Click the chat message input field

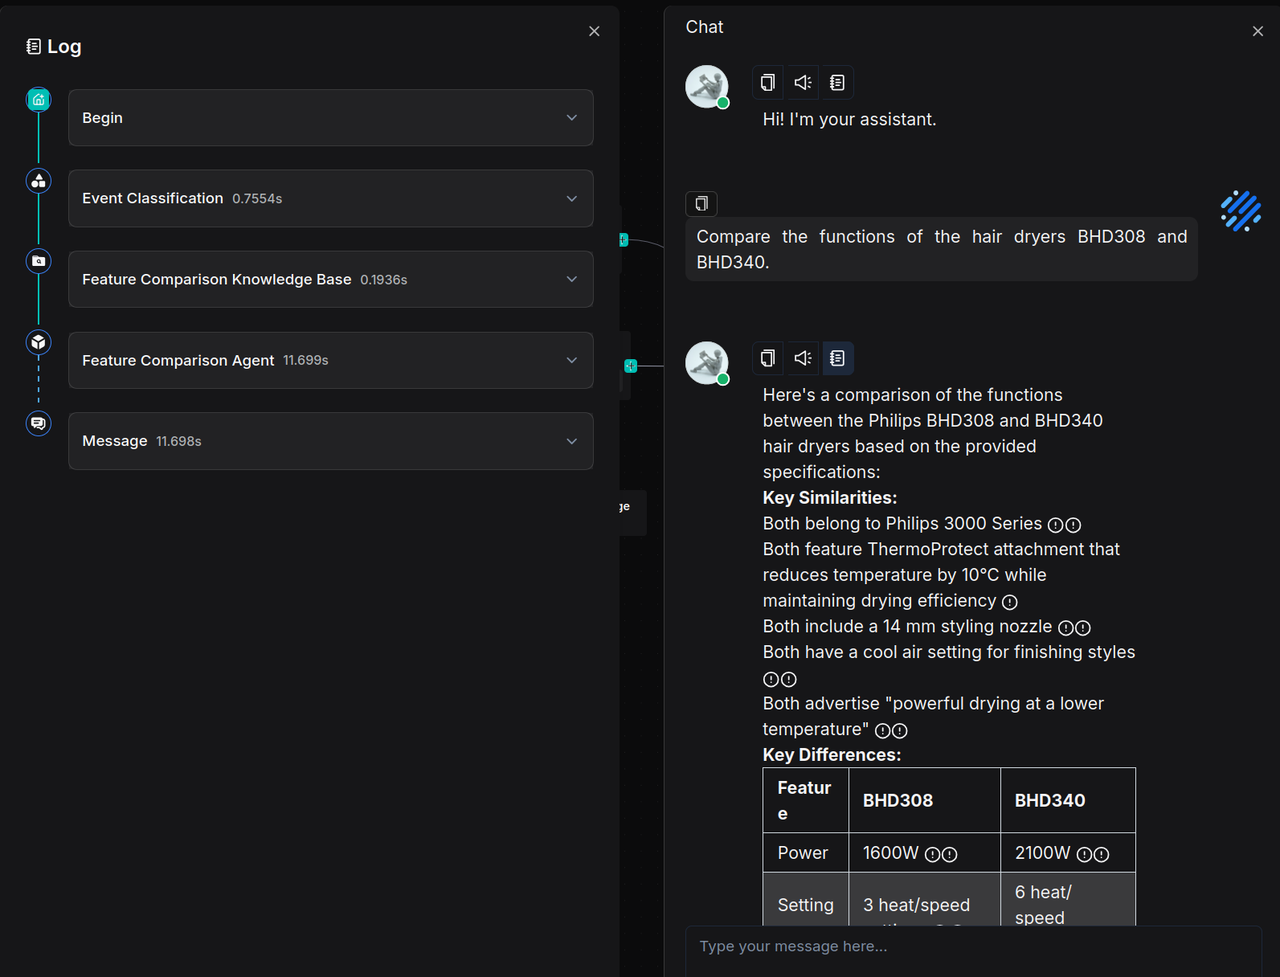point(970,946)
